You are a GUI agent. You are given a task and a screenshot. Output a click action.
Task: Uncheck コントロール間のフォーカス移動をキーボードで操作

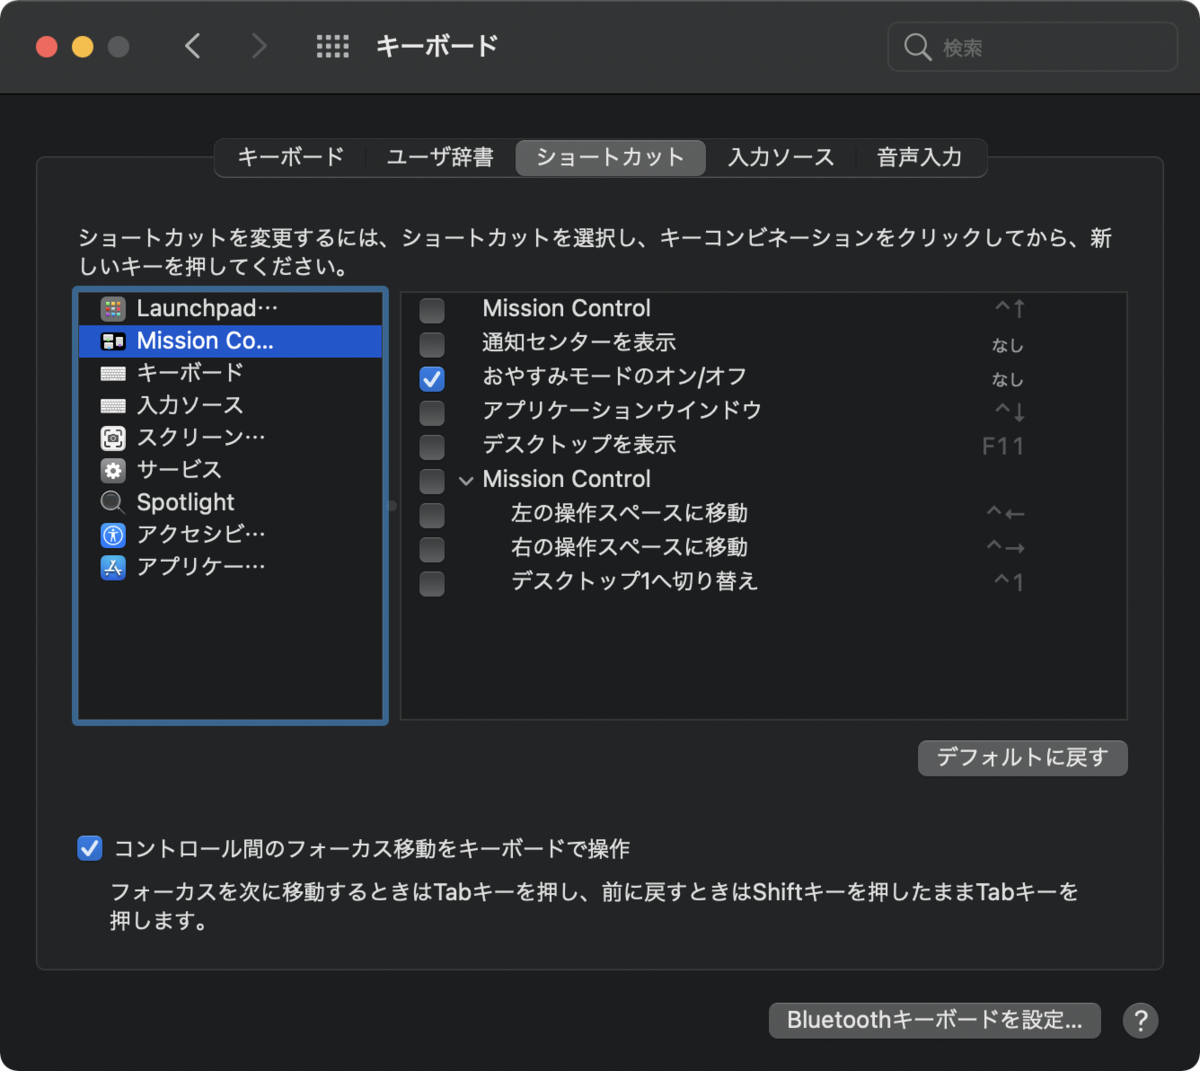(x=90, y=848)
